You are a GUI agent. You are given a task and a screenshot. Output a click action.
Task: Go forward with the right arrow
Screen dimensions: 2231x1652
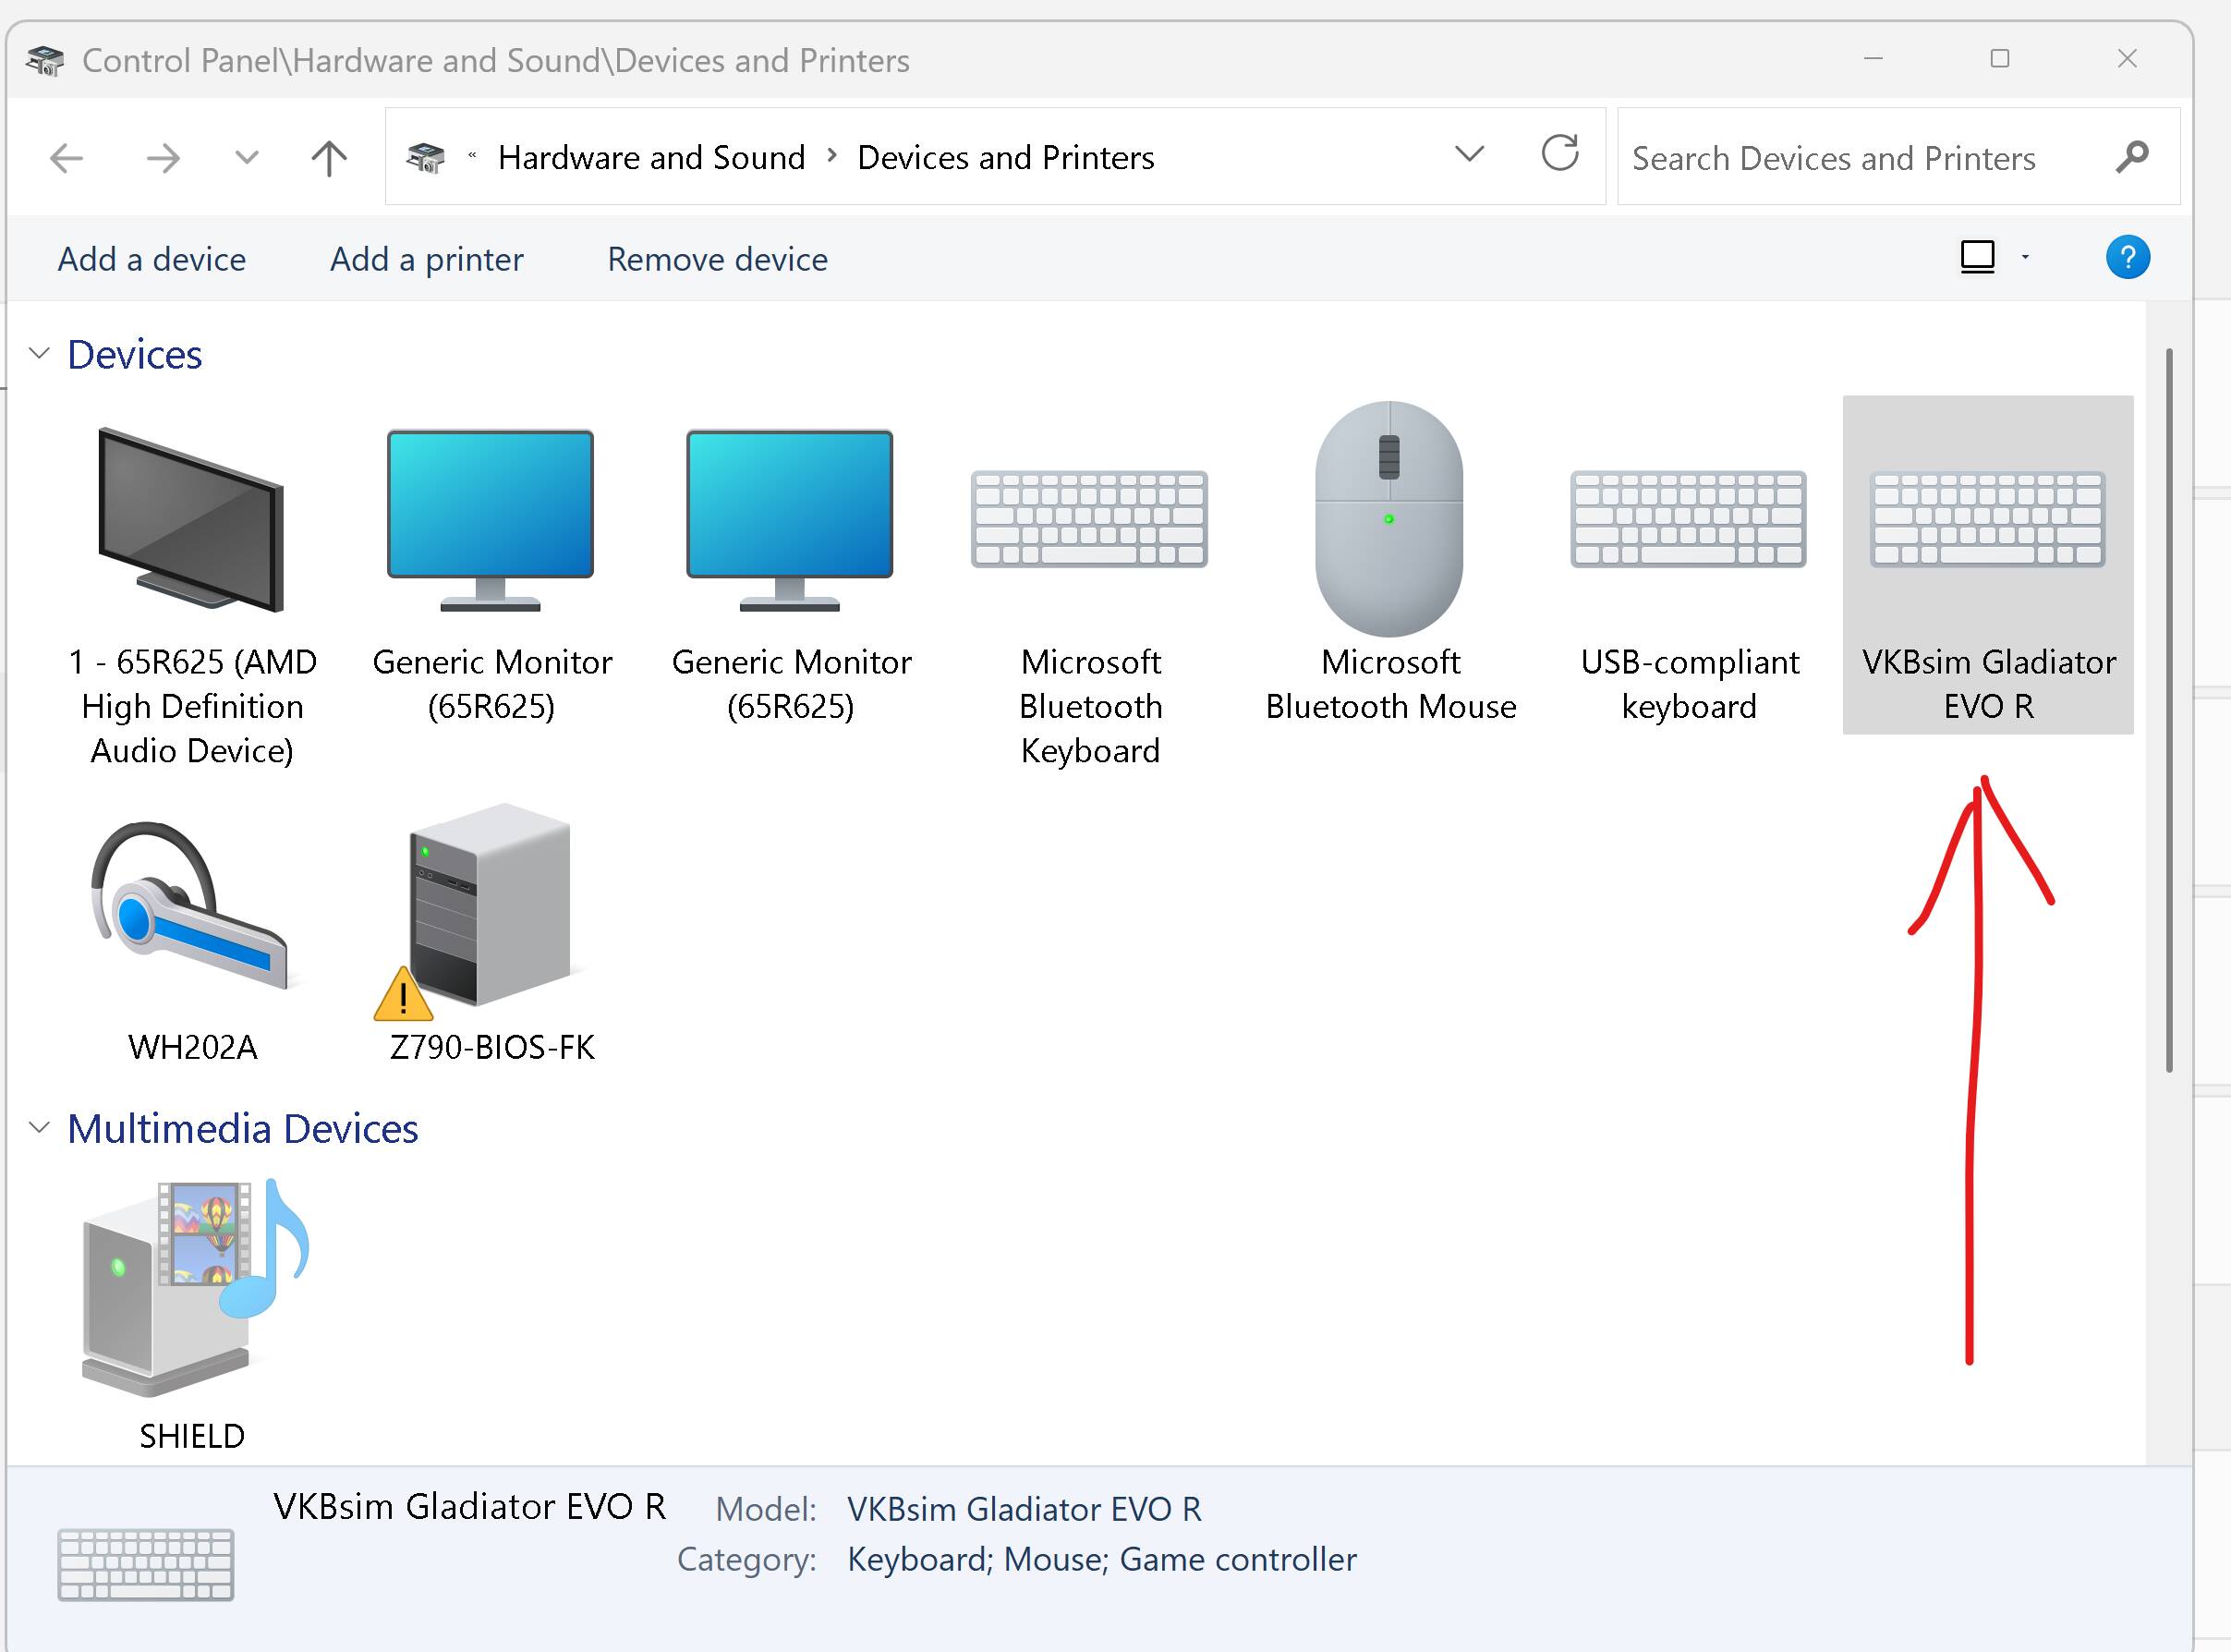[x=163, y=158]
